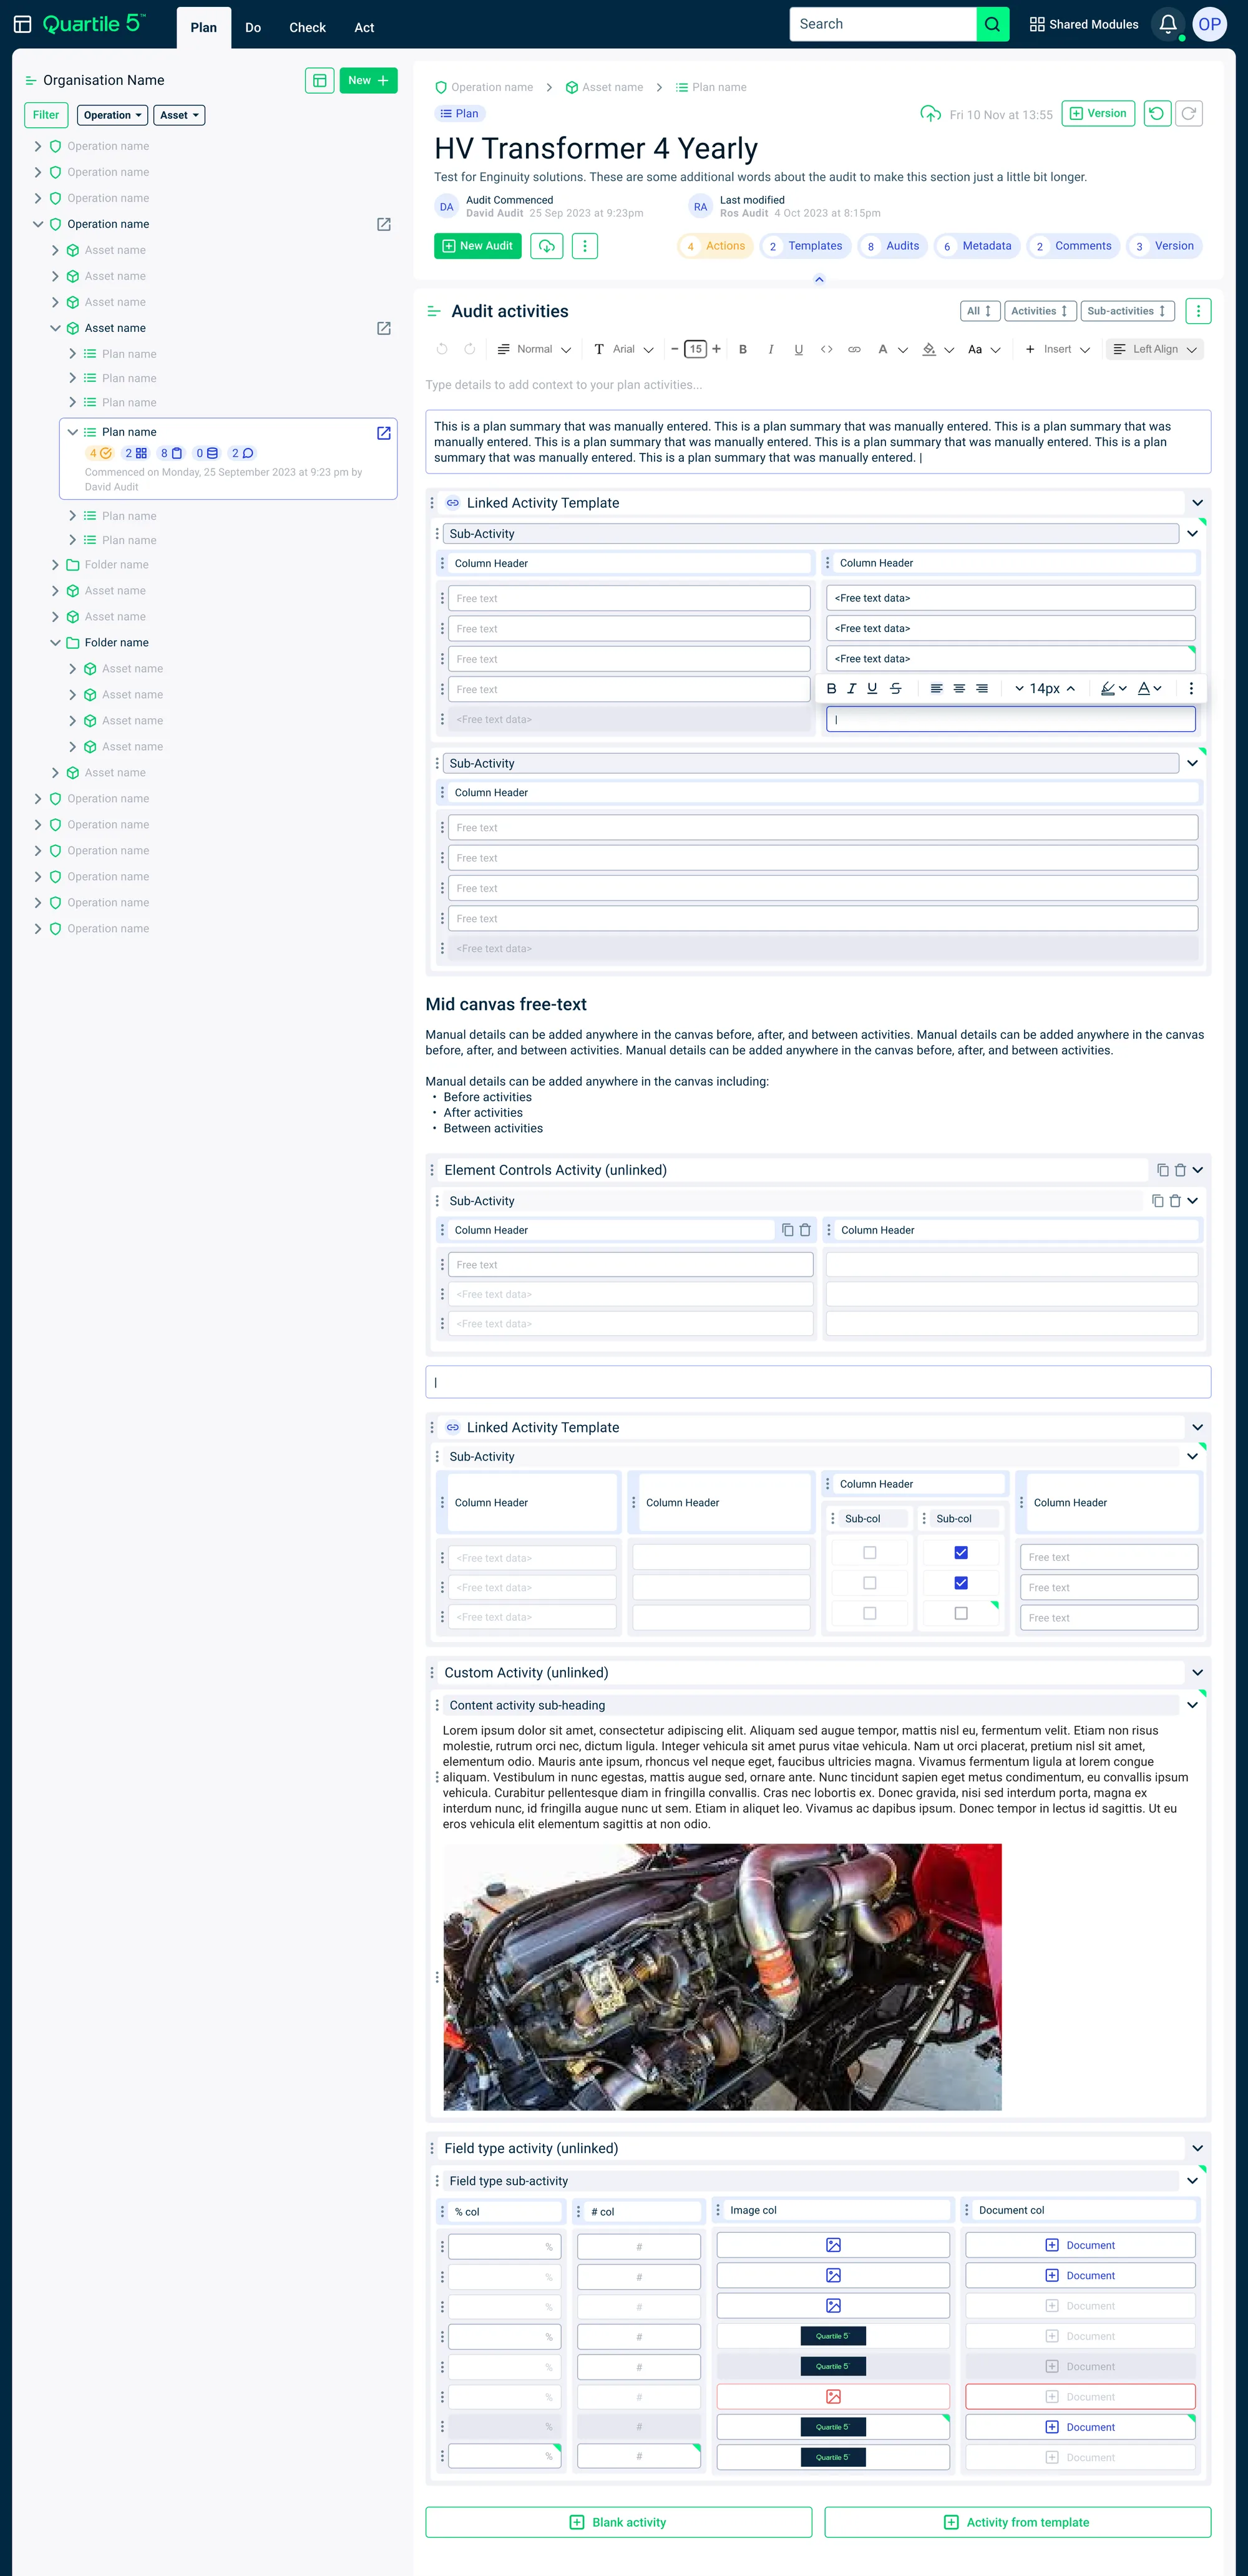
Task: Open the Insert dropdown in editor toolbar
Action: [1057, 349]
